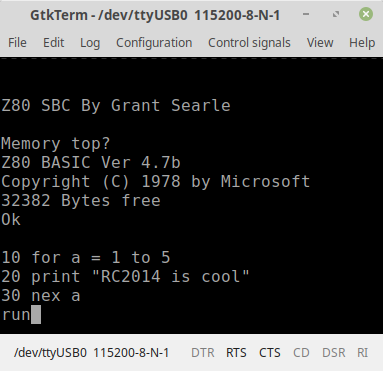Click the '10 for a = 1 to 5' line
This screenshot has height=371, width=383.
point(86,258)
